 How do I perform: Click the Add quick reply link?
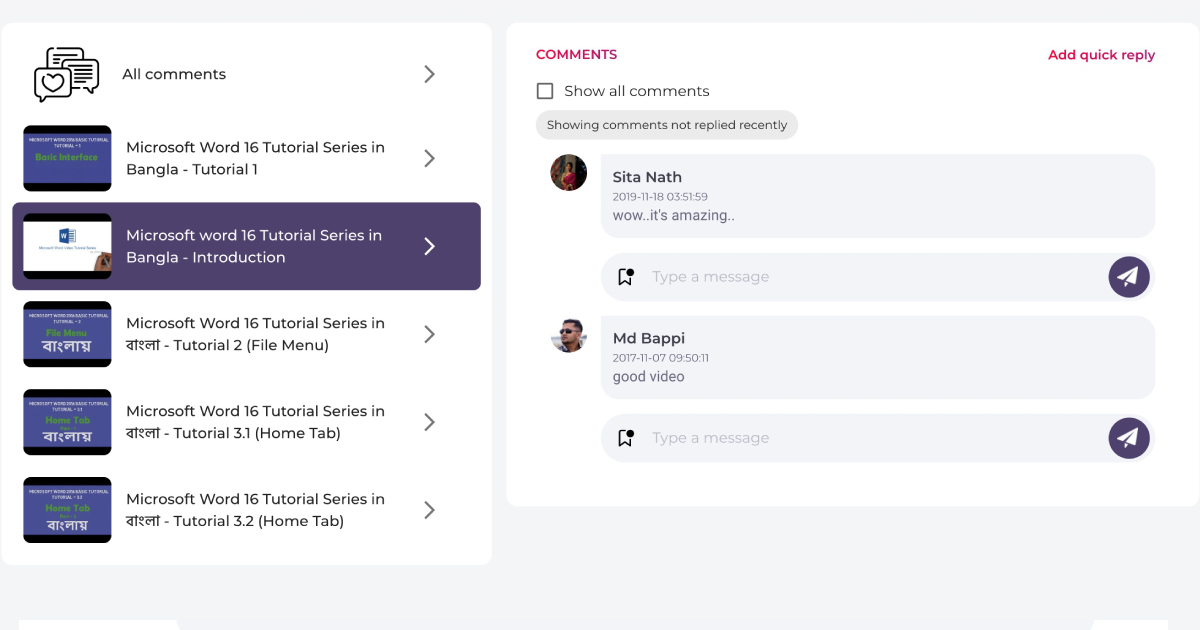click(1101, 55)
